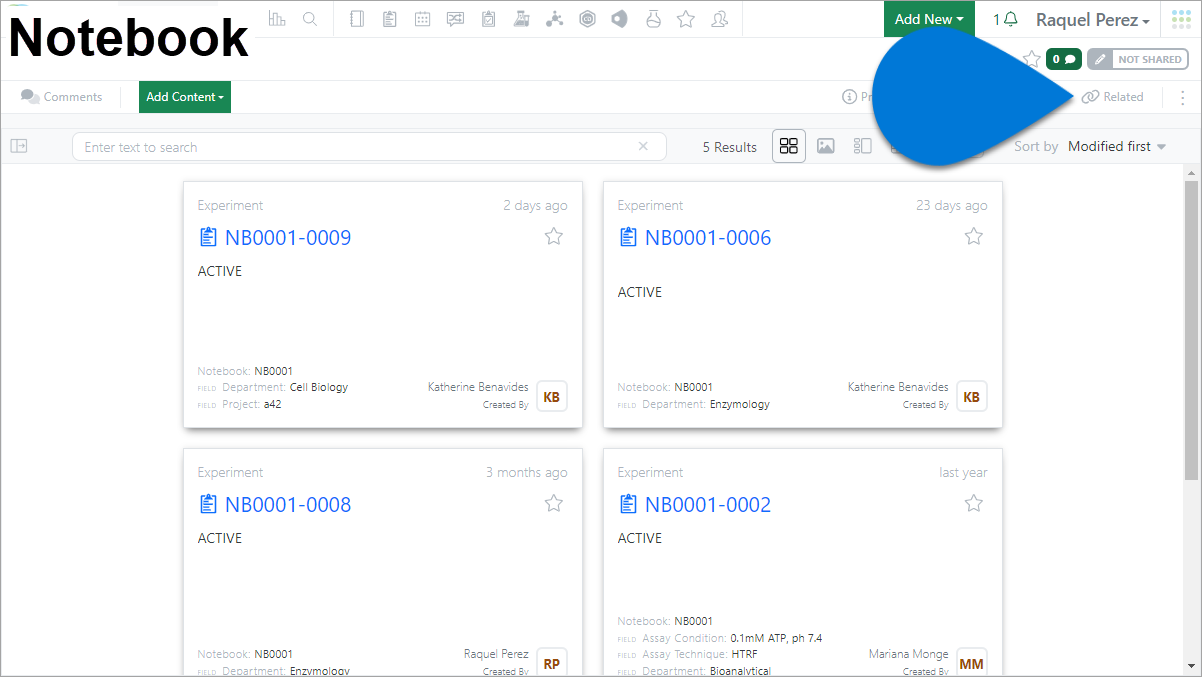Open the dashboard chart icon in top bar

pyautogui.click(x=277, y=19)
